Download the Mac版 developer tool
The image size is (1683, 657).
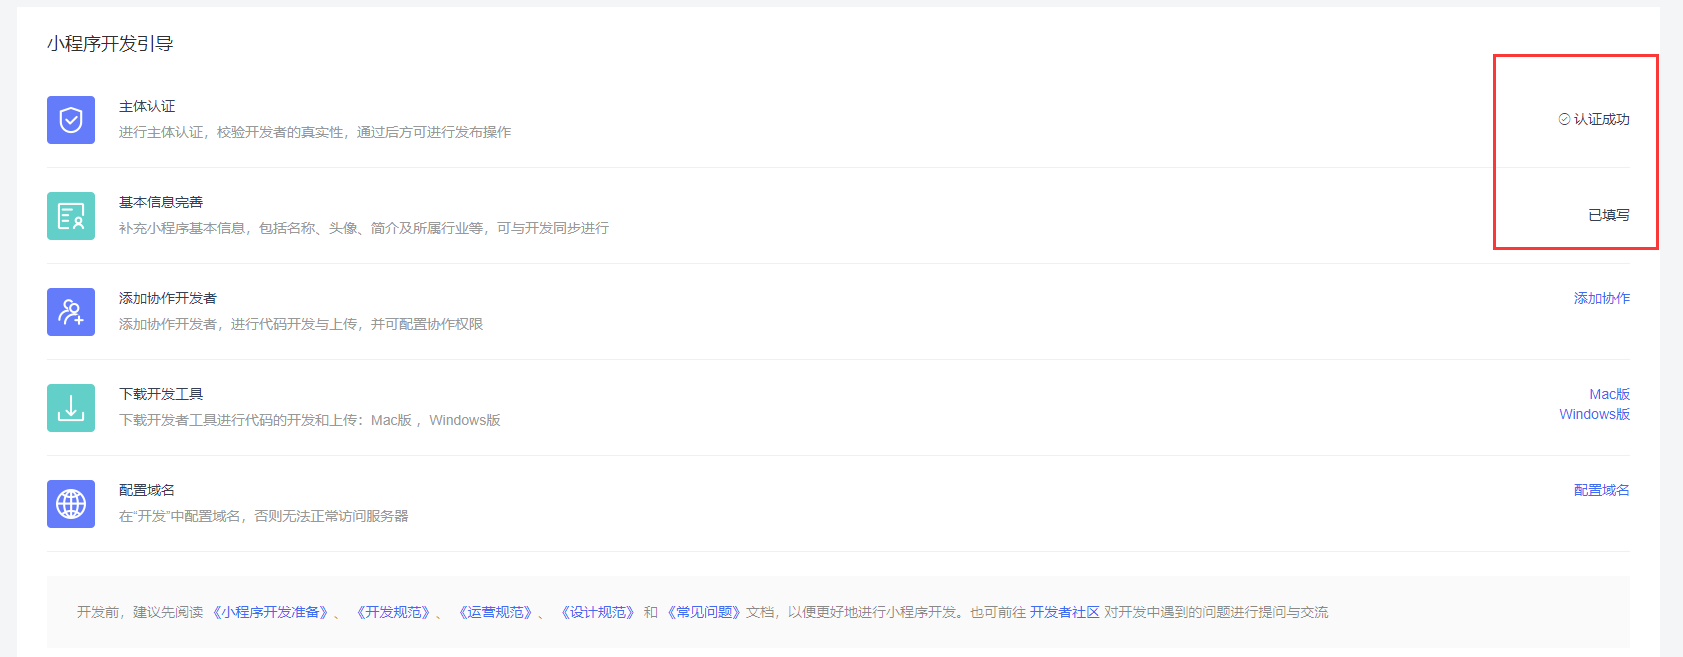click(1609, 394)
